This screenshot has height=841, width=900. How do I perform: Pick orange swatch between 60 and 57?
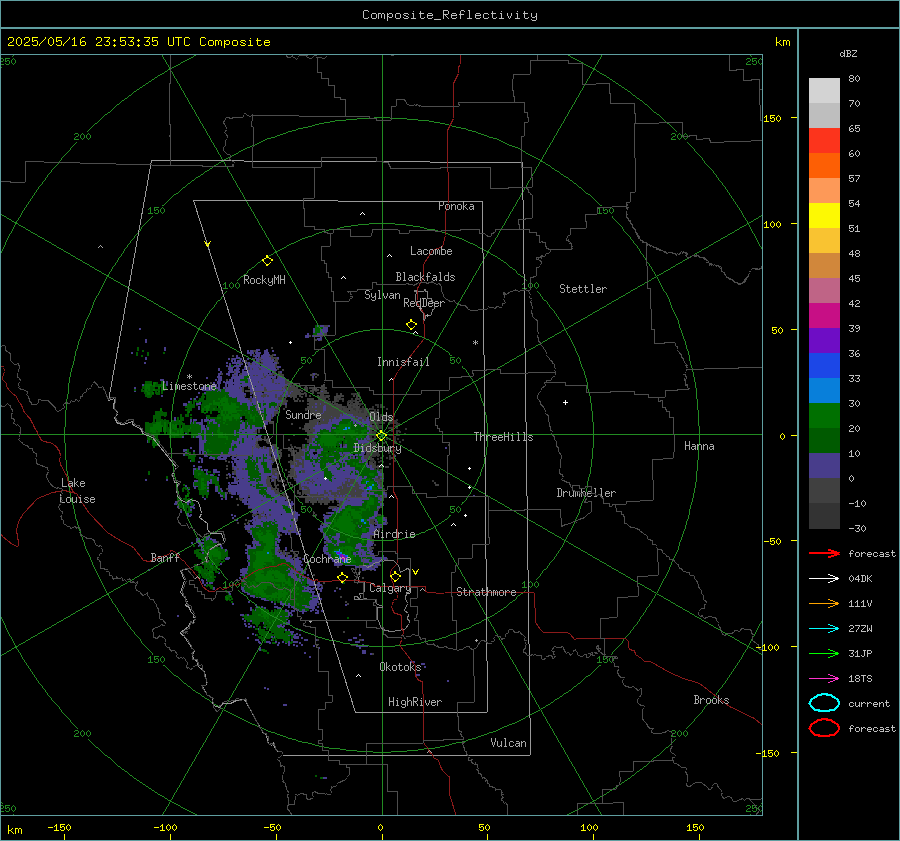pyautogui.click(x=824, y=165)
